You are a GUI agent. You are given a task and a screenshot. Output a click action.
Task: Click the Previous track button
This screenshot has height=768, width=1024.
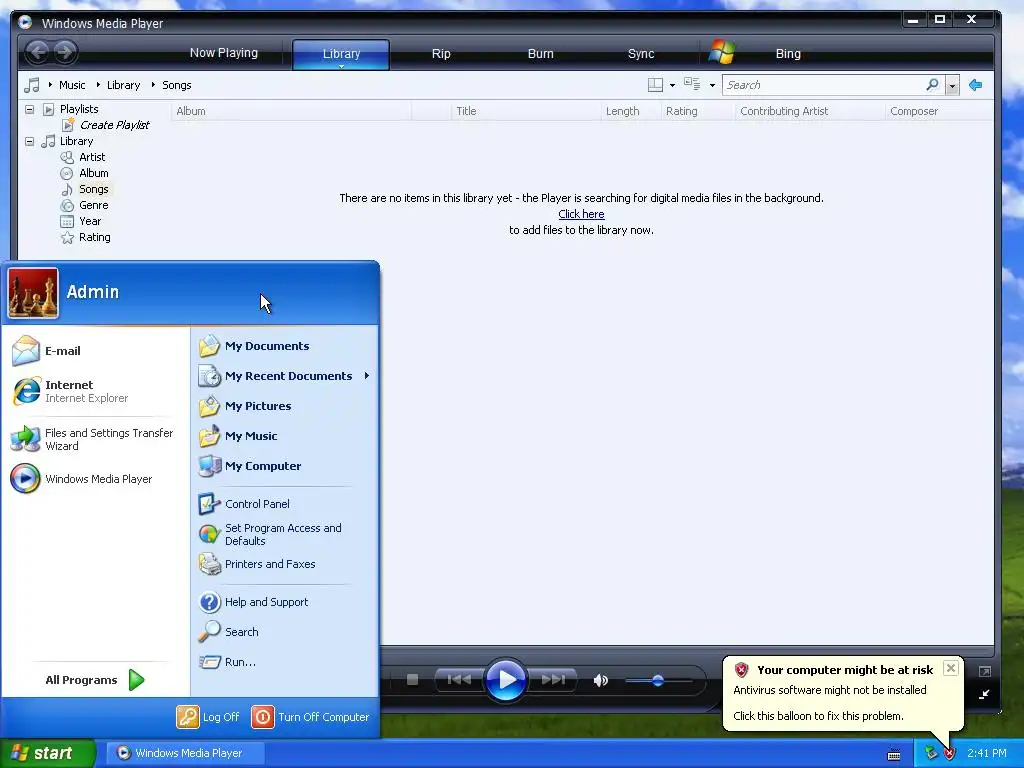tap(459, 680)
